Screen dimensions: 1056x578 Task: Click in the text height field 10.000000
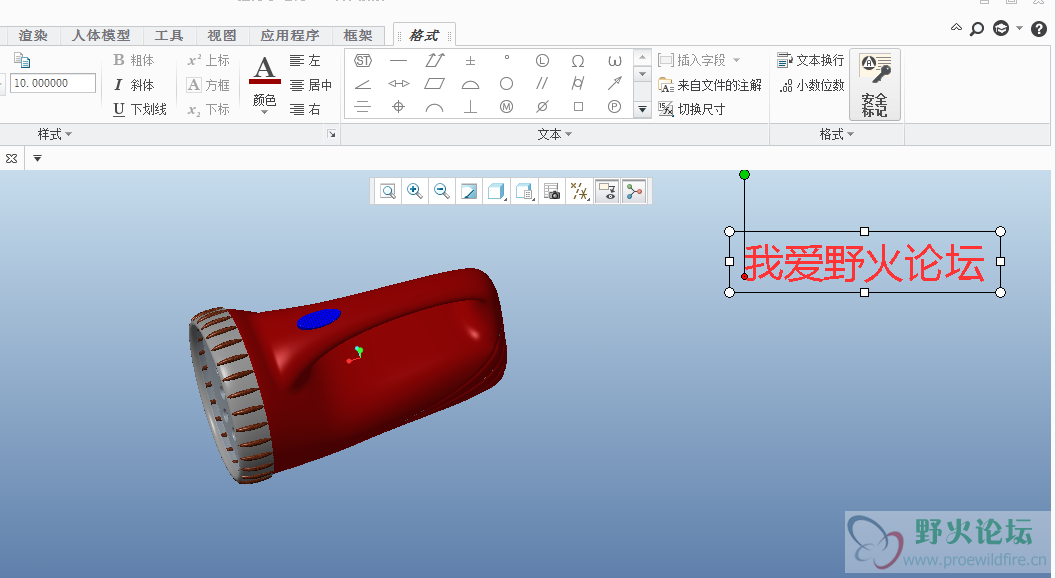click(53, 83)
